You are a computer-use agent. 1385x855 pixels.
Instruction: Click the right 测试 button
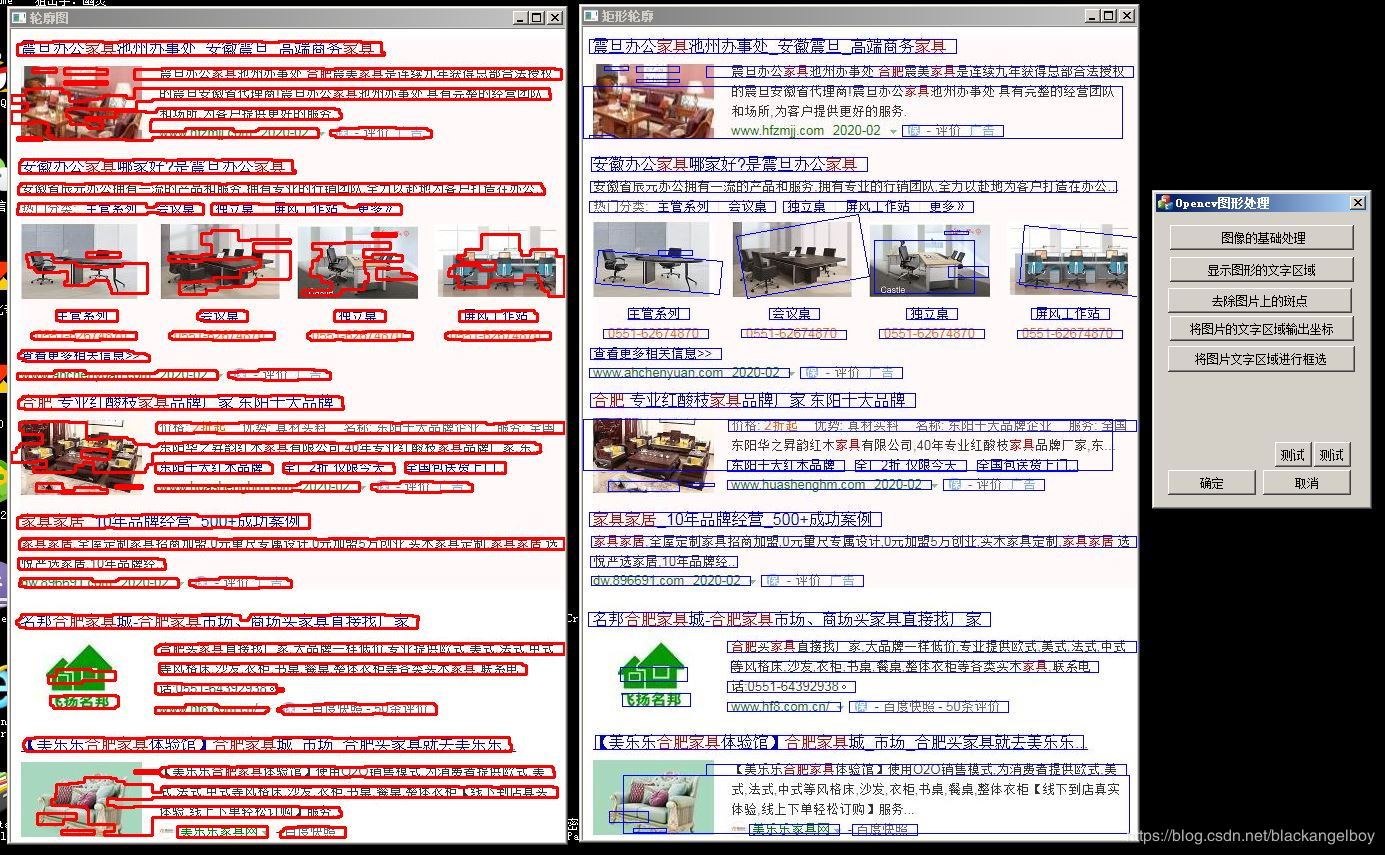tap(1332, 455)
